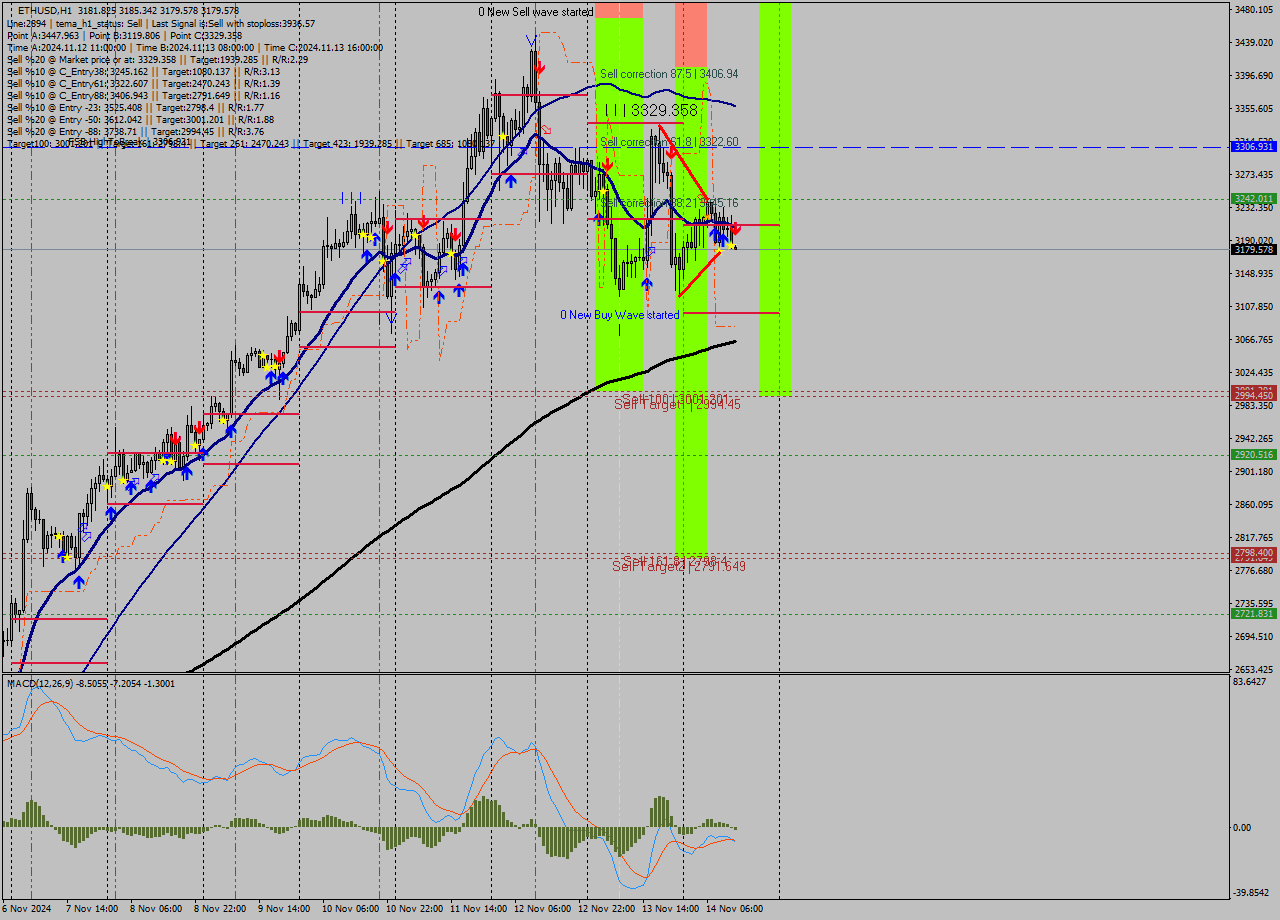Click the '12 Nov 22:00' time axis label
1280x920 pixels.
606,909
